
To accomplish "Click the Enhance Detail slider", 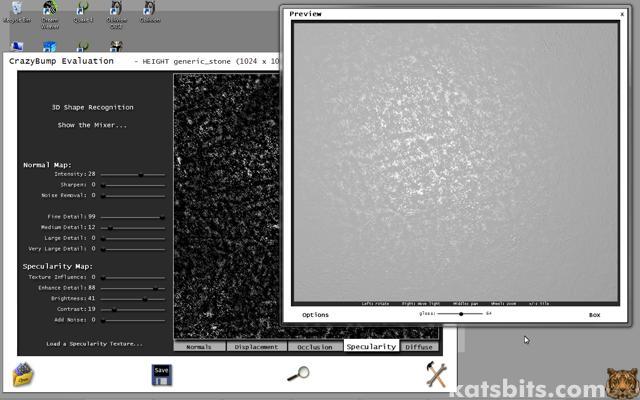I will click(x=133, y=288).
